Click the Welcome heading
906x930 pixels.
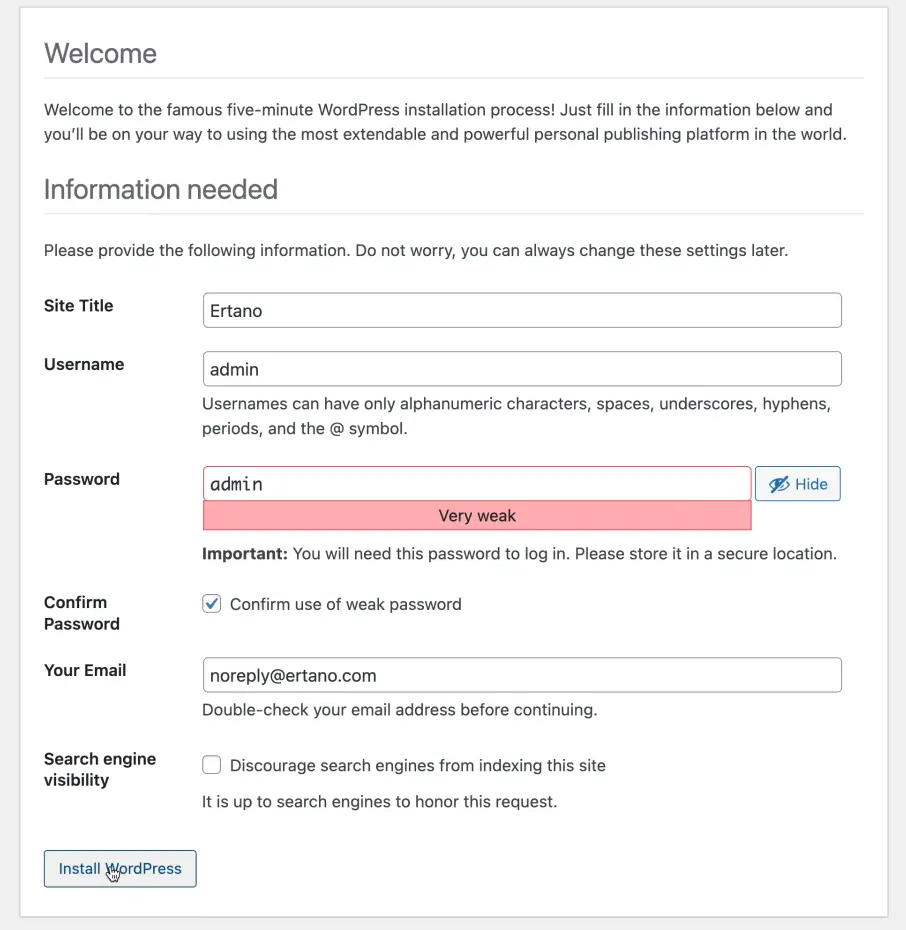point(101,53)
